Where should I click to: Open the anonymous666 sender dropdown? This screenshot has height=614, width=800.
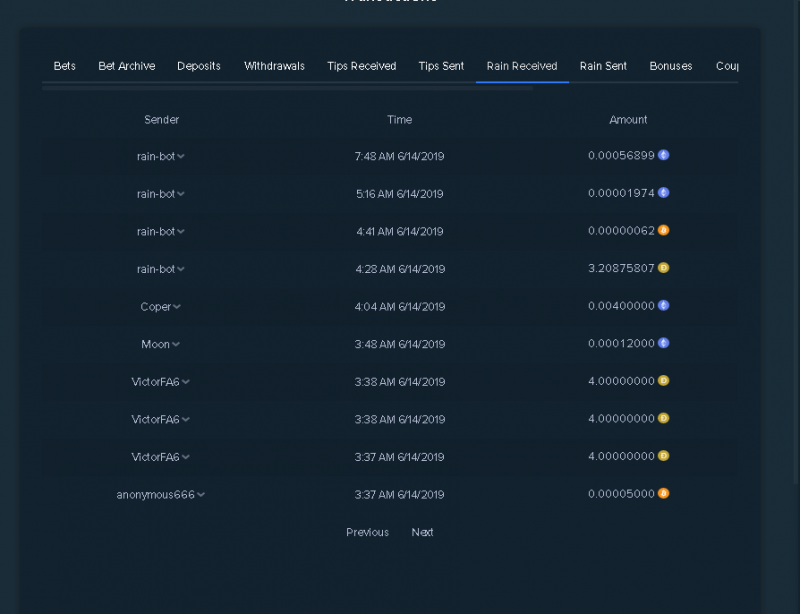[201, 495]
